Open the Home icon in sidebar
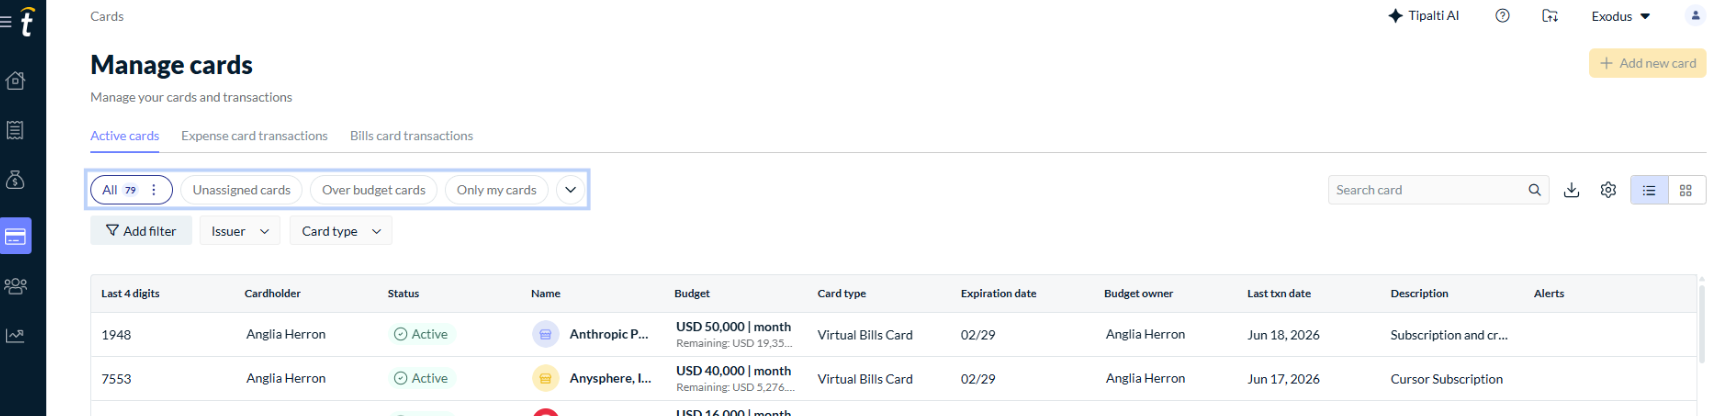 coord(15,80)
